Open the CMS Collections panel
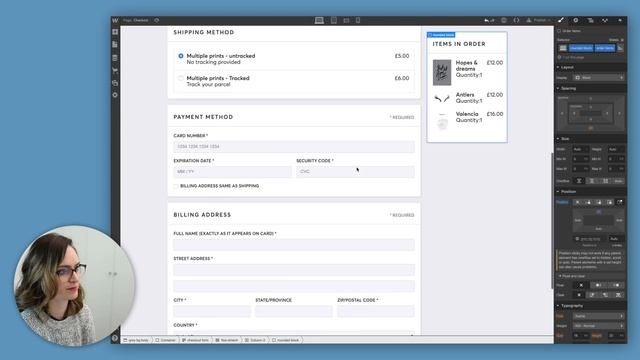640x360 pixels. 115,58
